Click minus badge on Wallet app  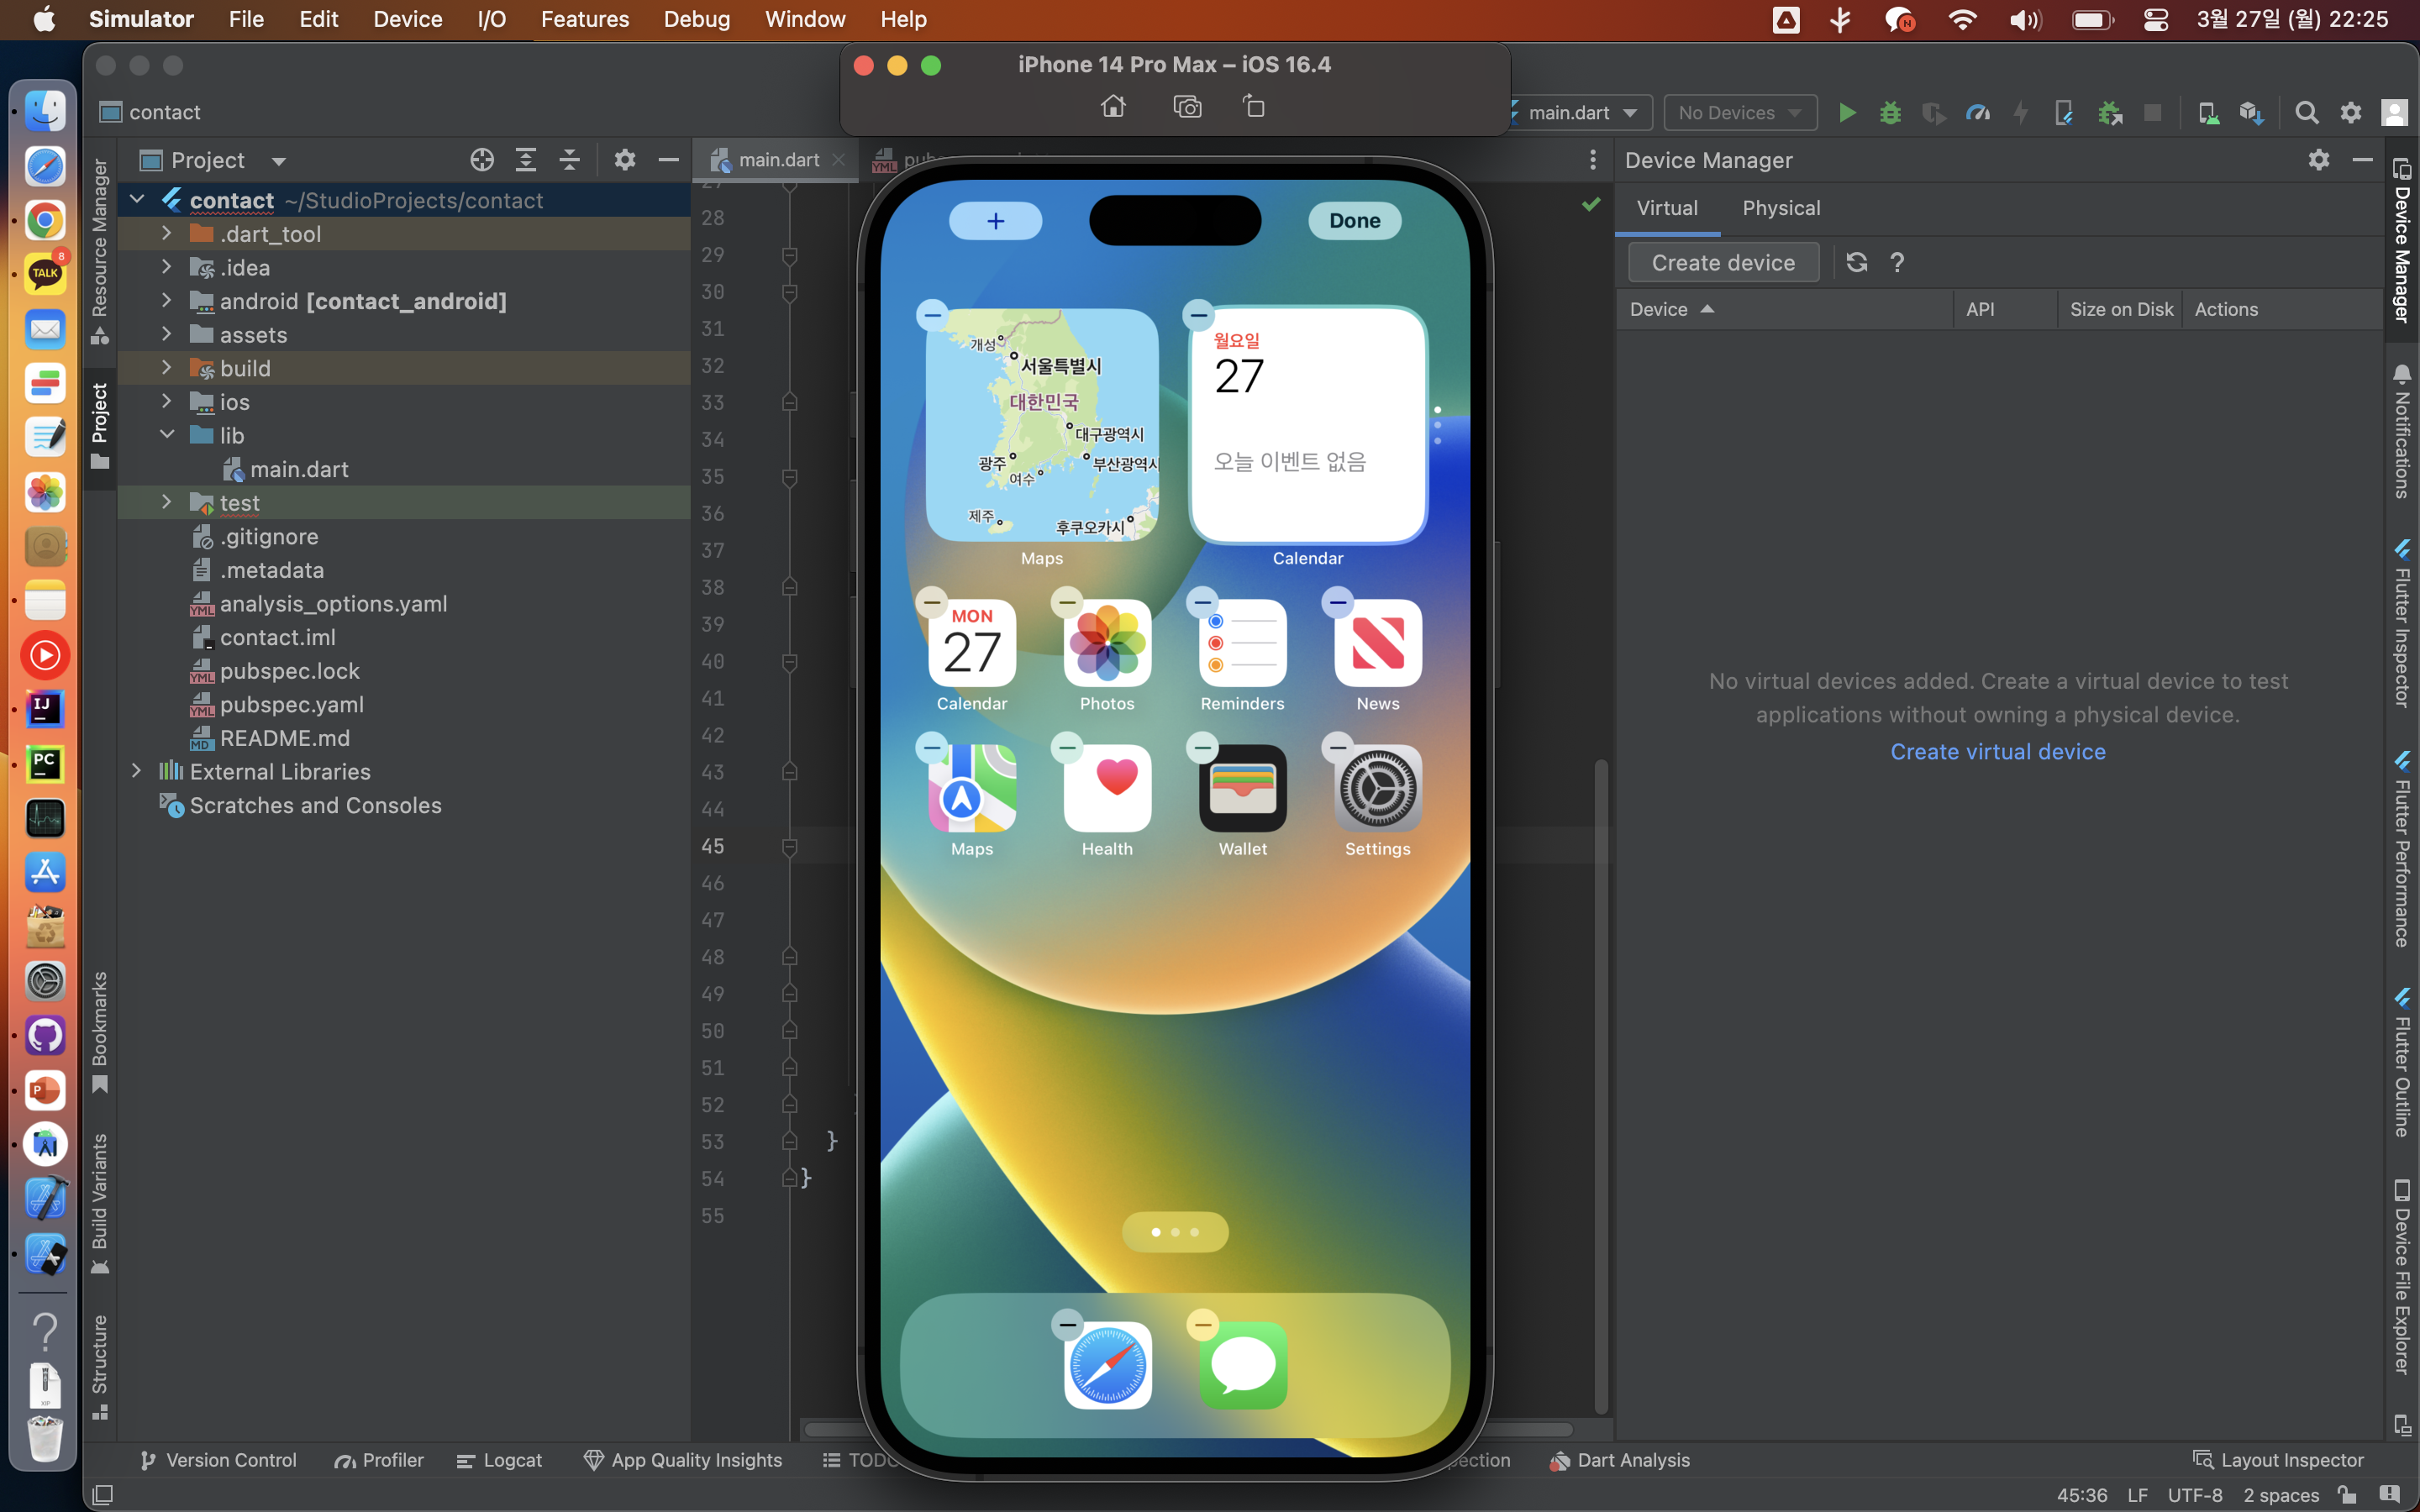point(1202,747)
